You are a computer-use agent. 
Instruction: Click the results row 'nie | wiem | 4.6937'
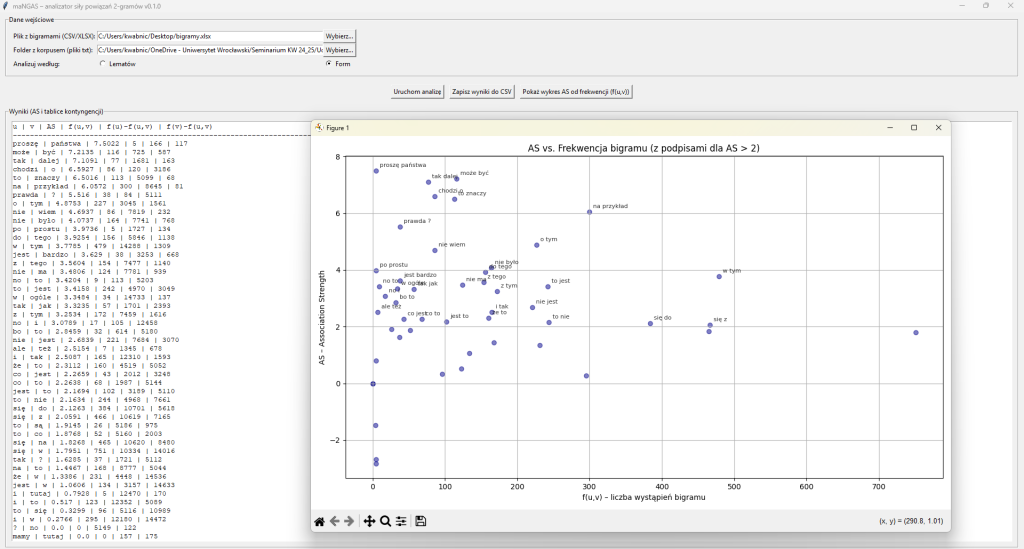point(91,212)
